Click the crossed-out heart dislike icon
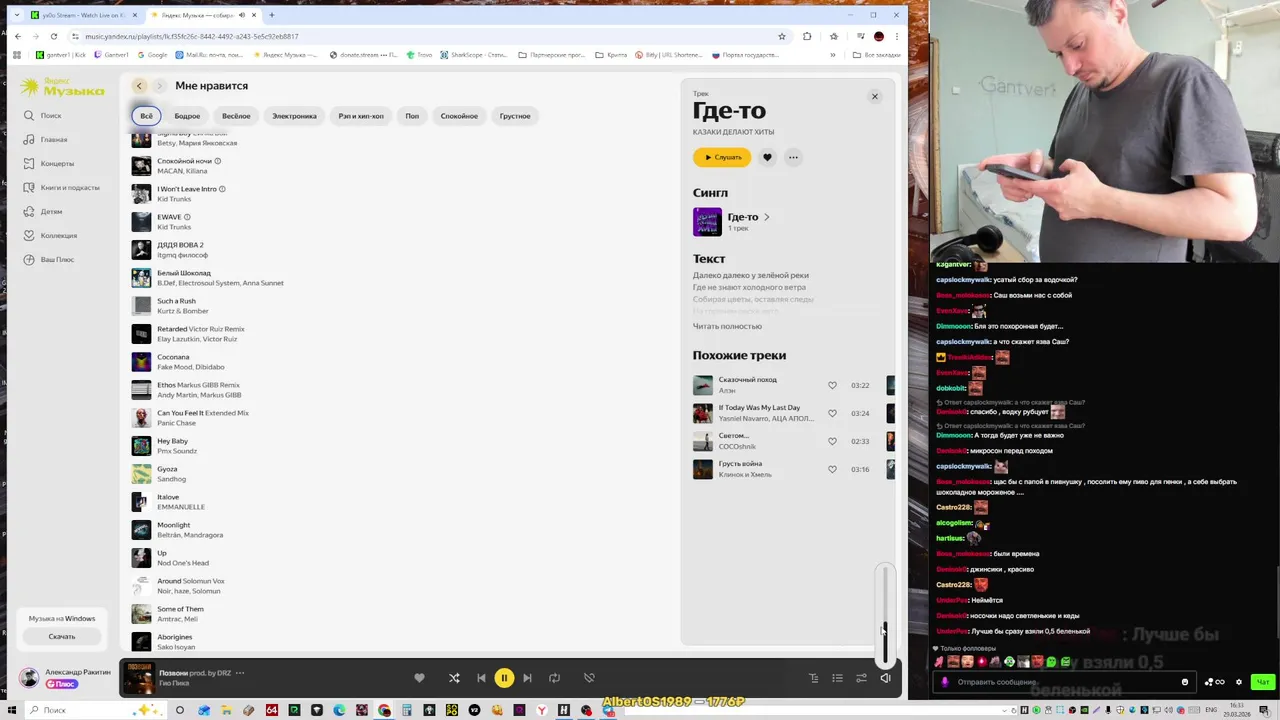1280x720 pixels. tap(589, 678)
